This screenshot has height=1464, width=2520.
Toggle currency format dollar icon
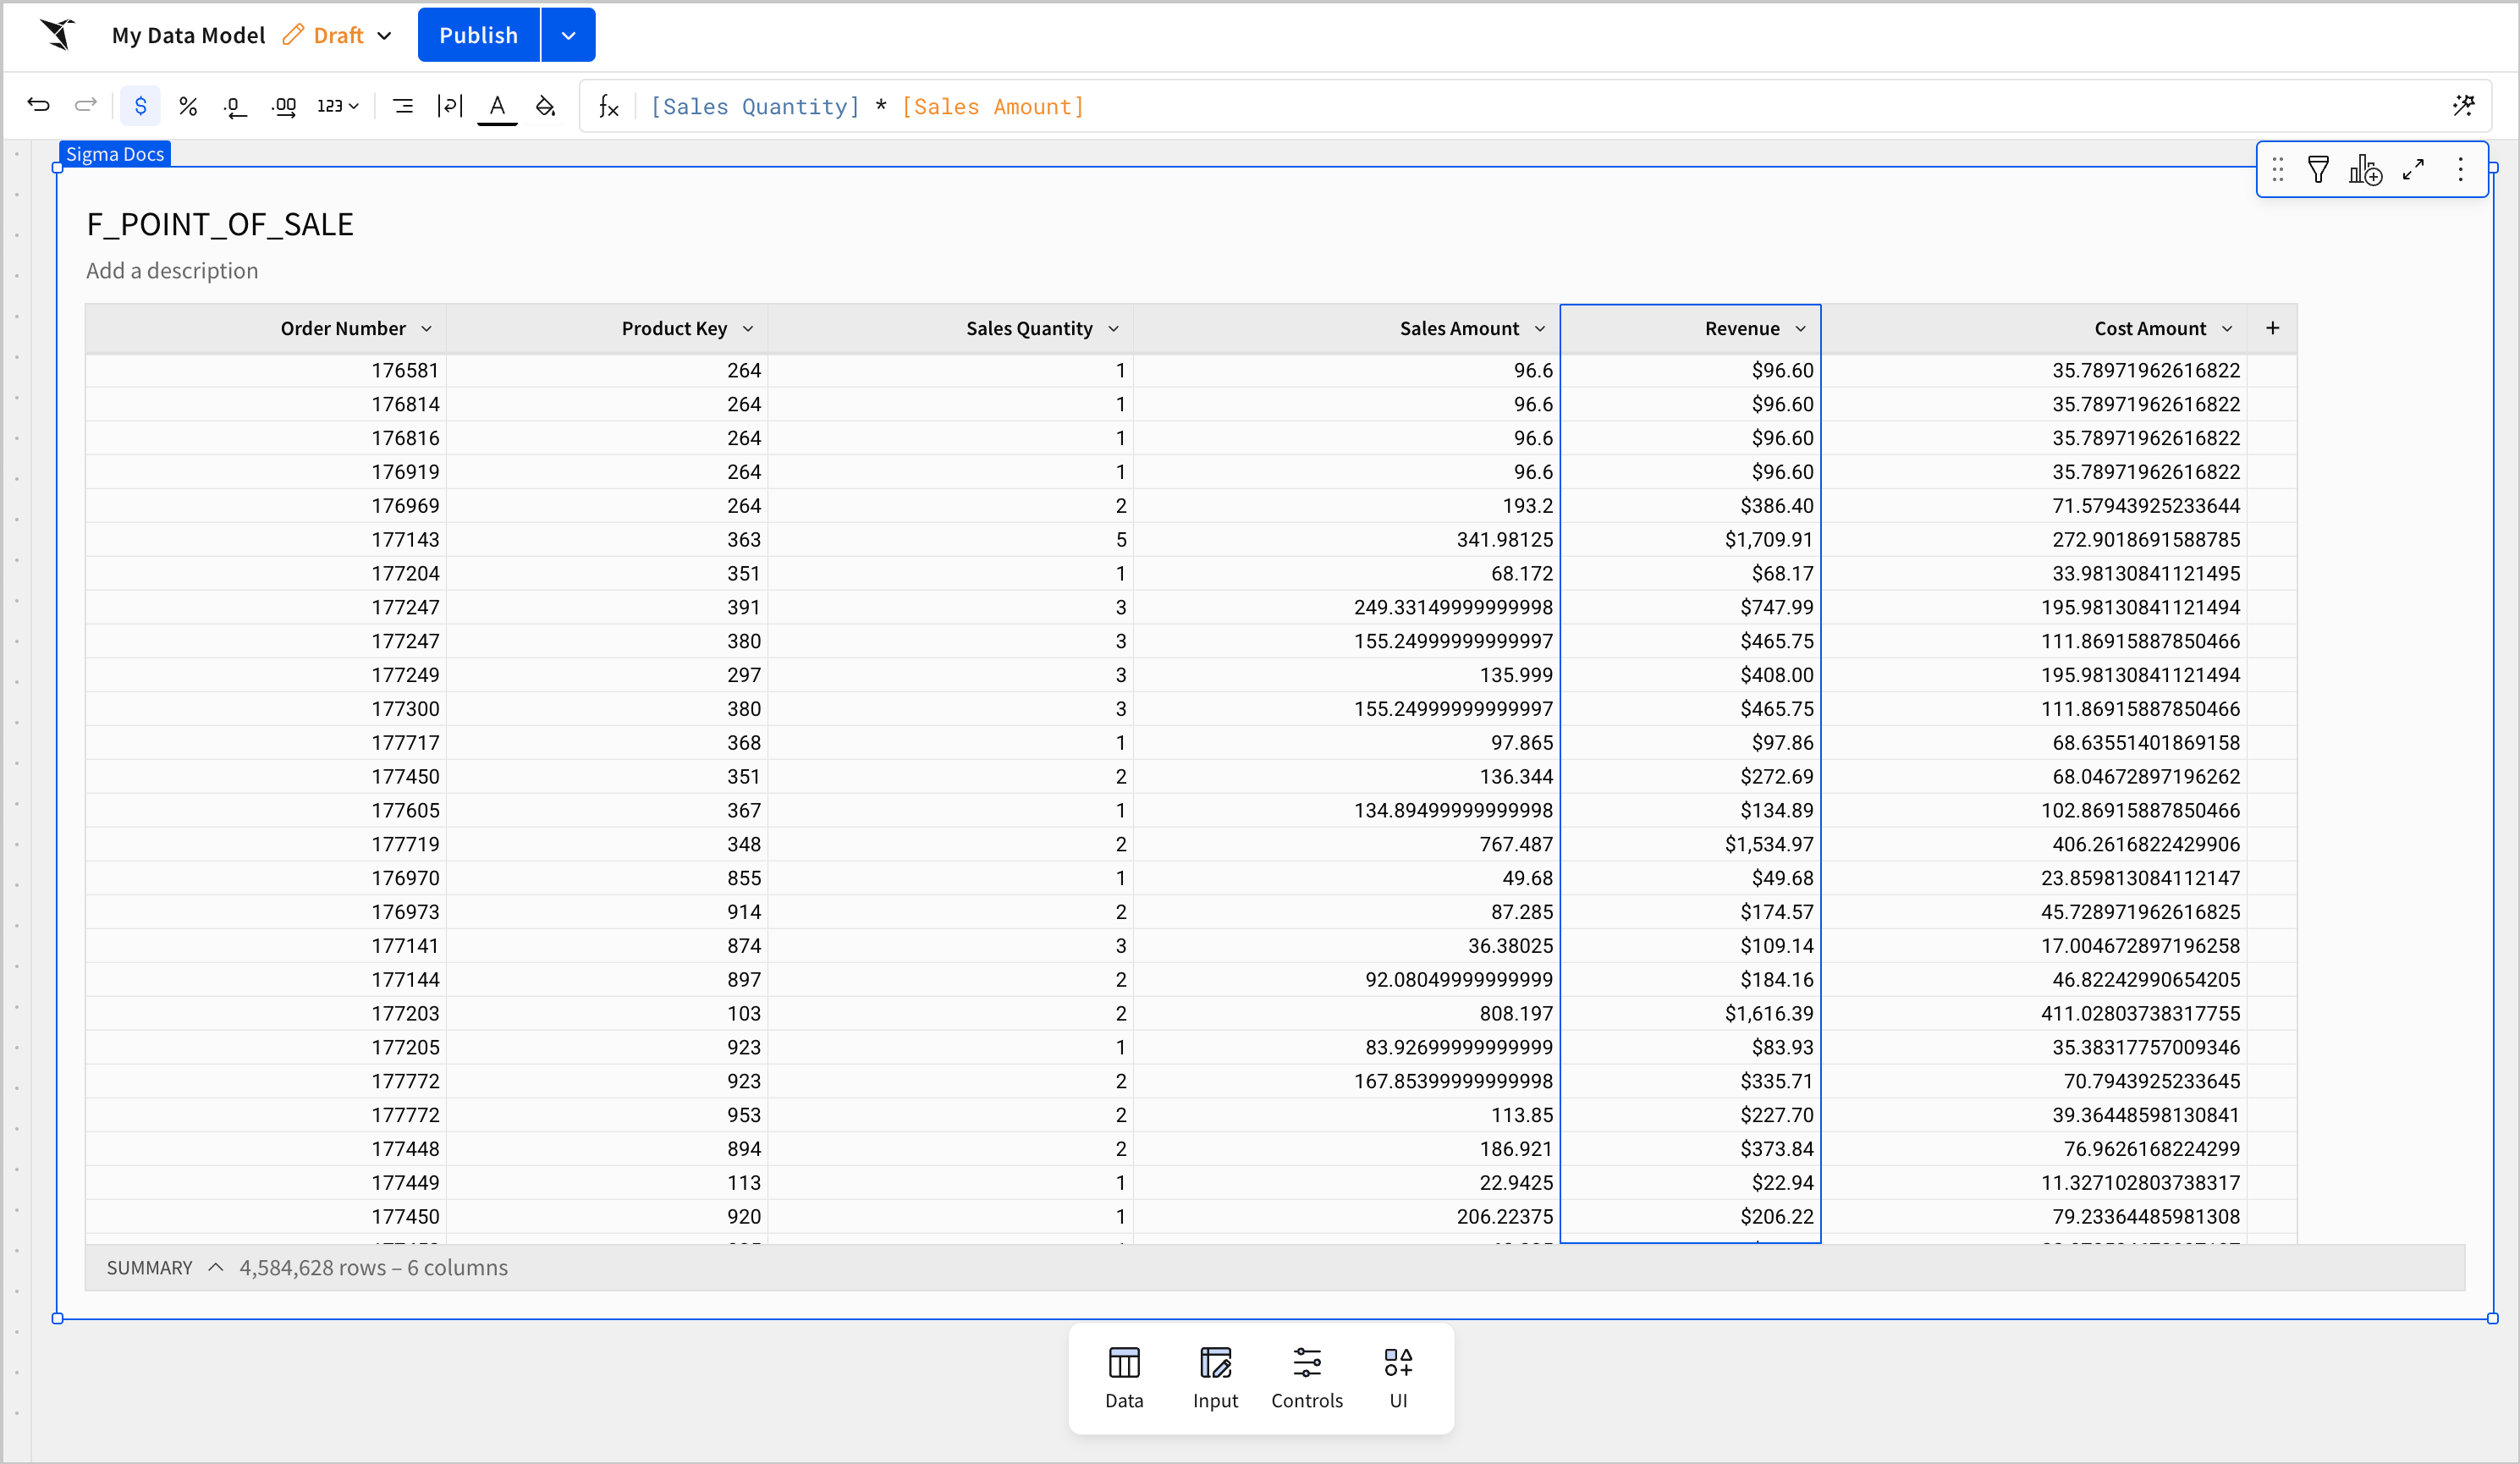pos(140,106)
